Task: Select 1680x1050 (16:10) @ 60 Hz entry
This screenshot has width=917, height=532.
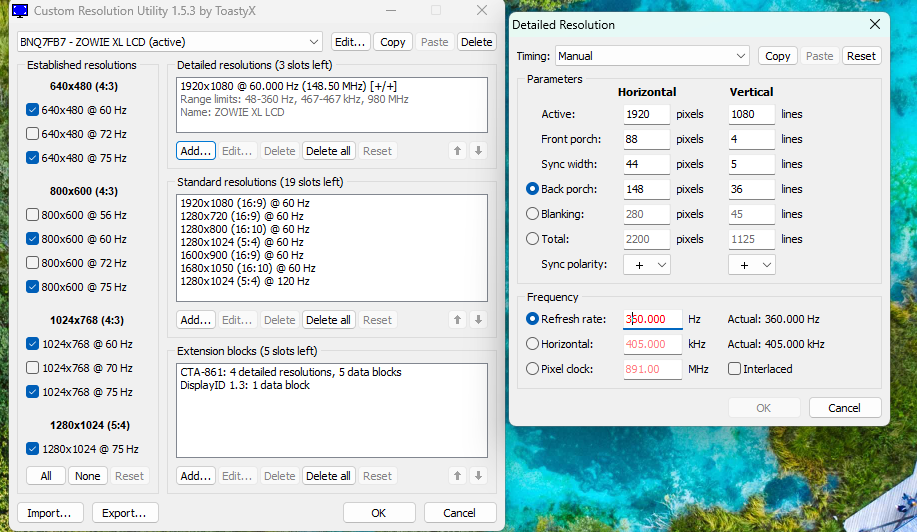Action: click(247, 268)
